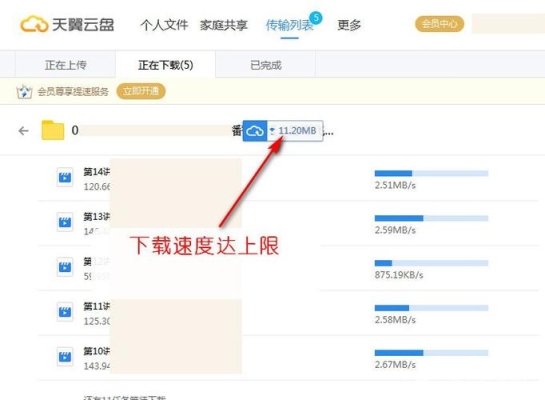Screen dimensions: 545x400
Task: Open the 个人文件 menu
Action: [x=164, y=25]
